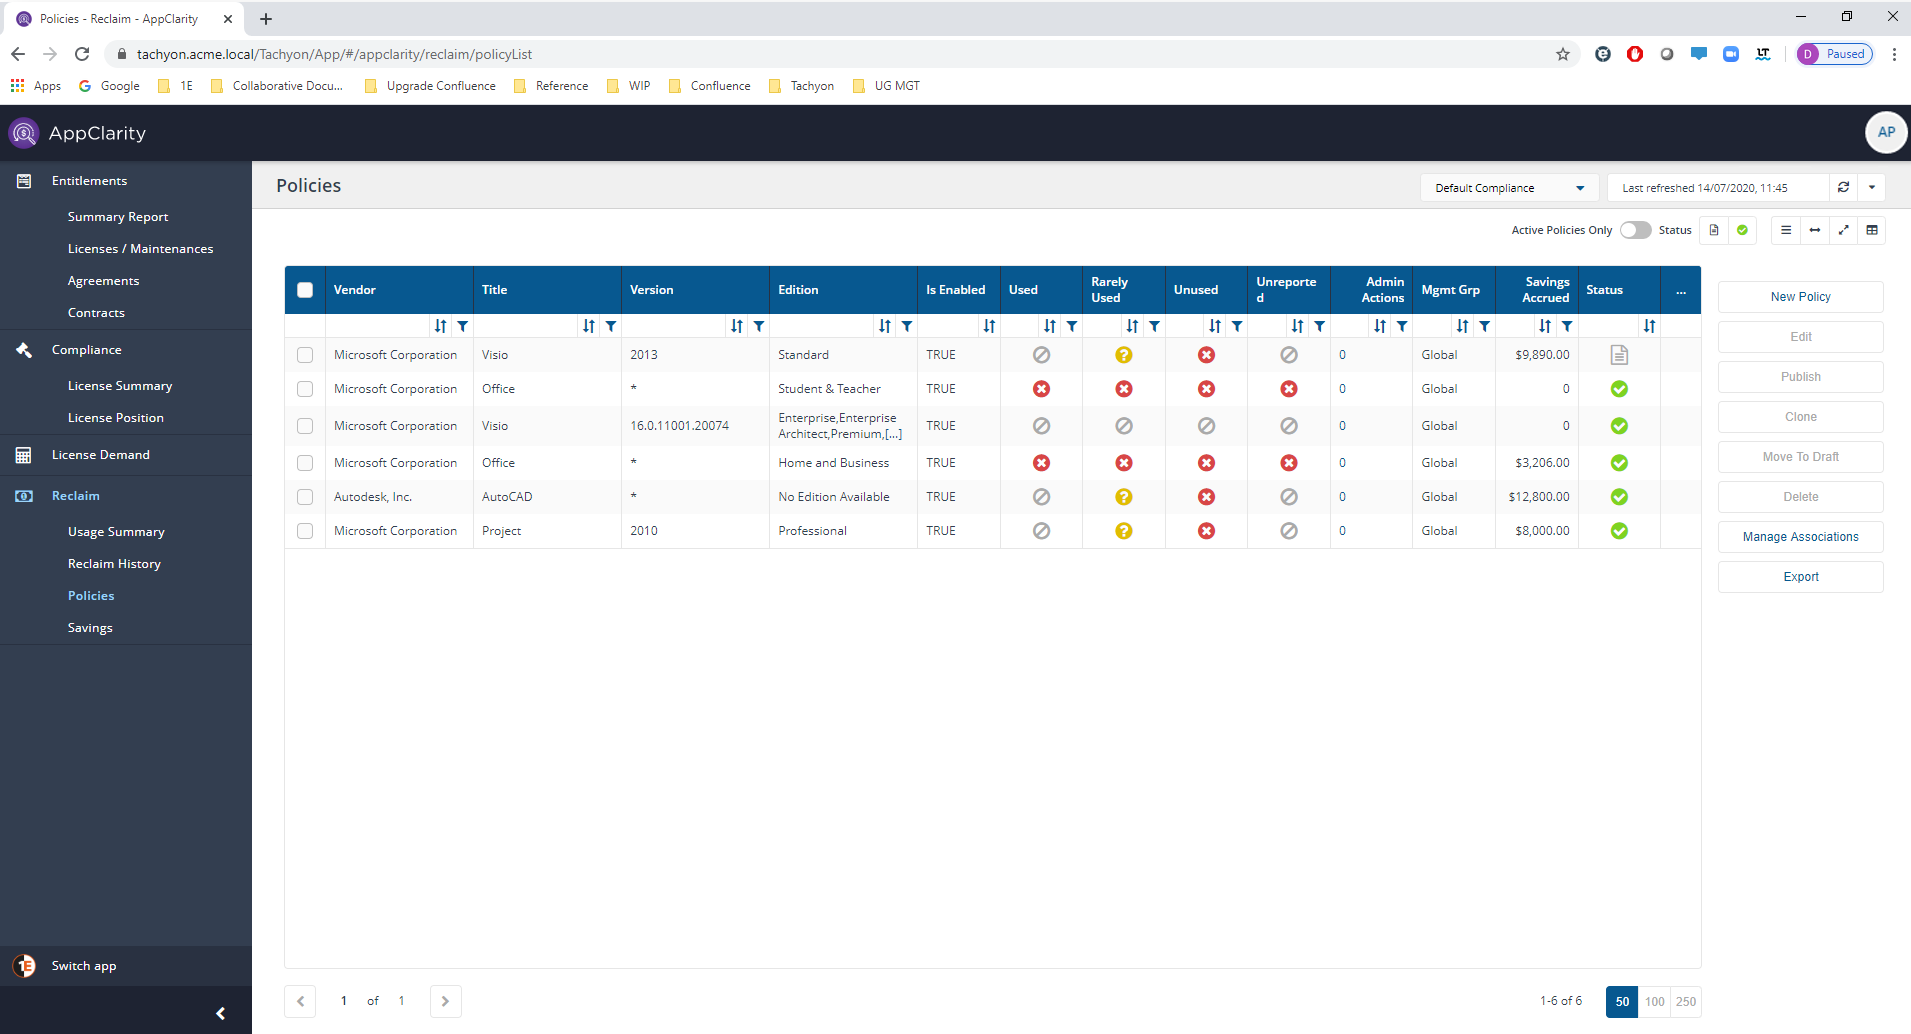Open Summary Report in sidebar
This screenshot has width=1911, height=1034.
[118, 217]
